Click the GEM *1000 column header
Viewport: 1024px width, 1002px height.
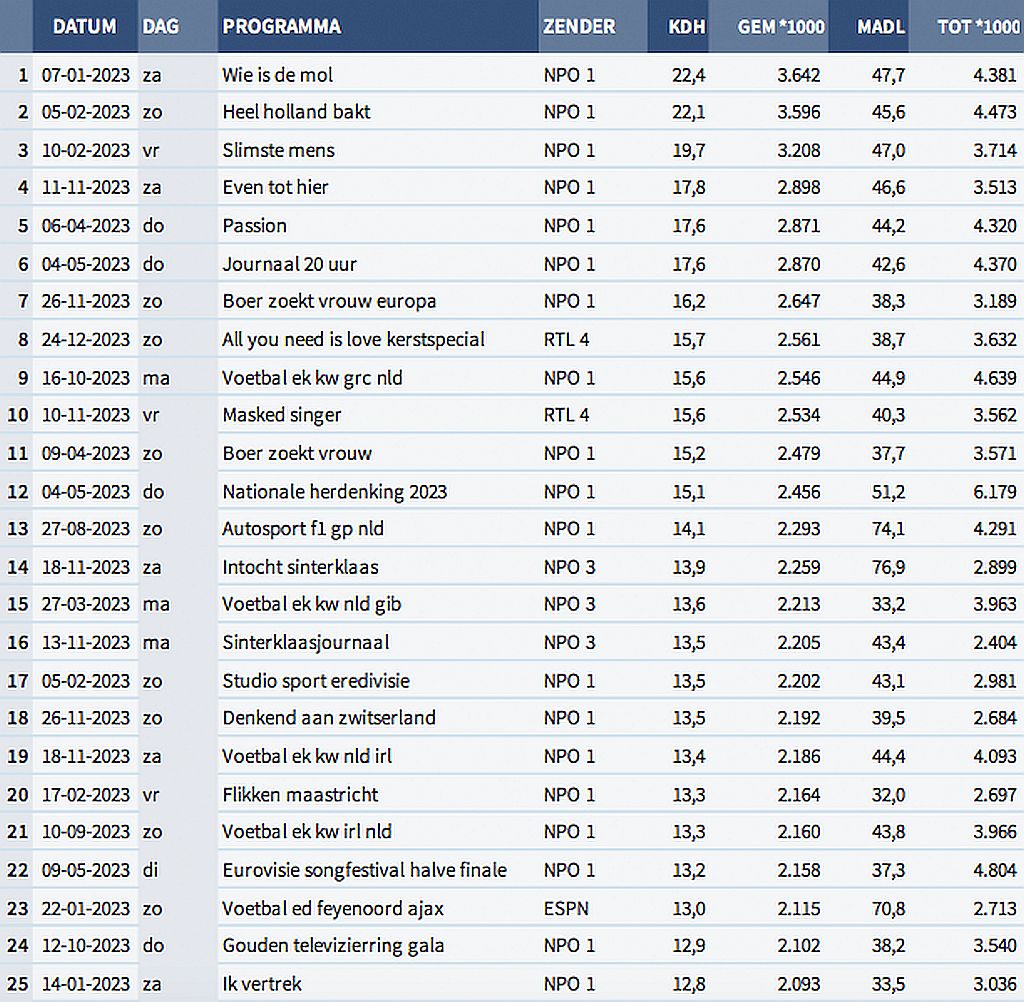point(780,26)
